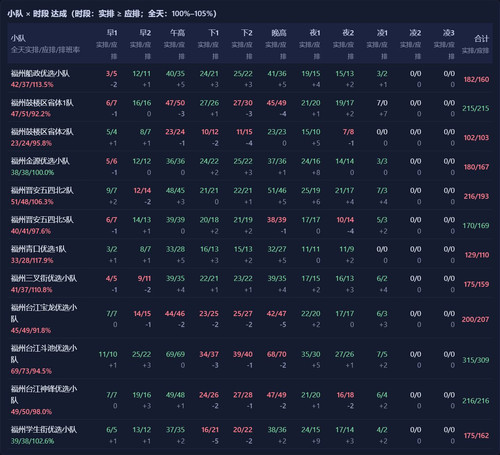The width and height of the screenshot is (500, 455).
Task: Click the cell value 68/70
Action: click(277, 354)
